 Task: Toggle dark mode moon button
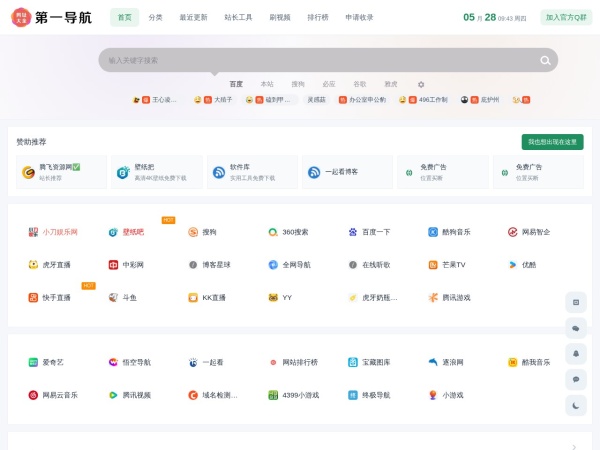coord(576,406)
